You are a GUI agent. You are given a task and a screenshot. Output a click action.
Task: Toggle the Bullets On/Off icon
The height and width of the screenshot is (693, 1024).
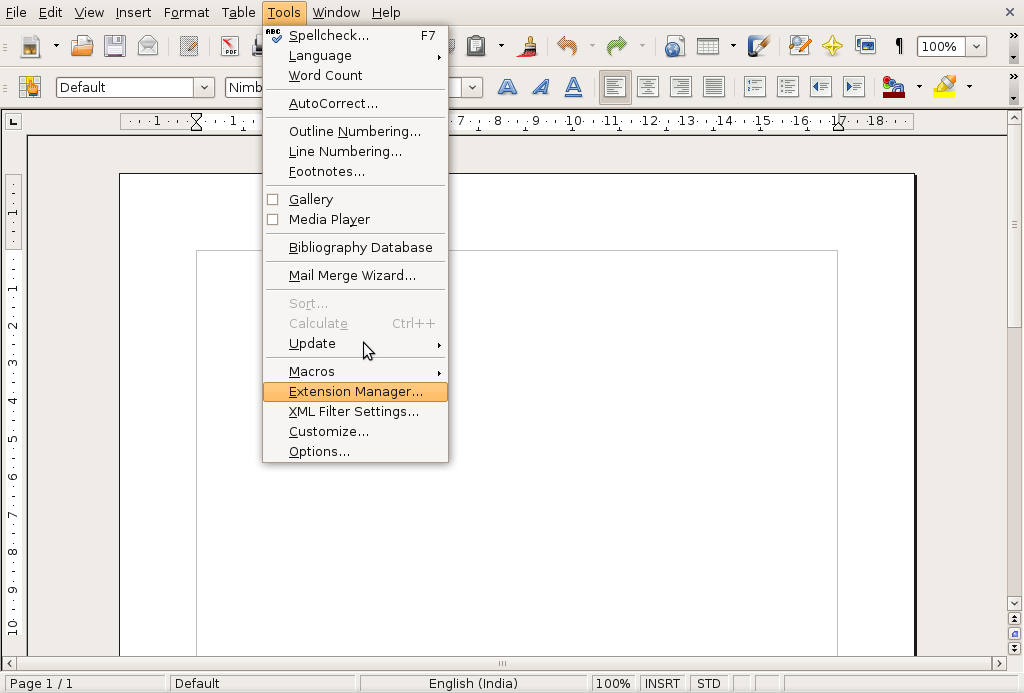tap(788, 87)
